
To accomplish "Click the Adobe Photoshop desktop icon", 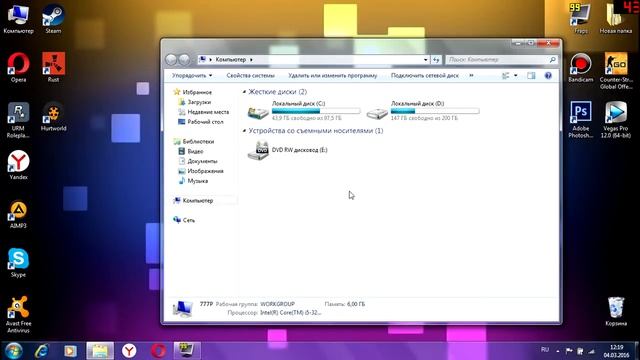I will tap(580, 120).
